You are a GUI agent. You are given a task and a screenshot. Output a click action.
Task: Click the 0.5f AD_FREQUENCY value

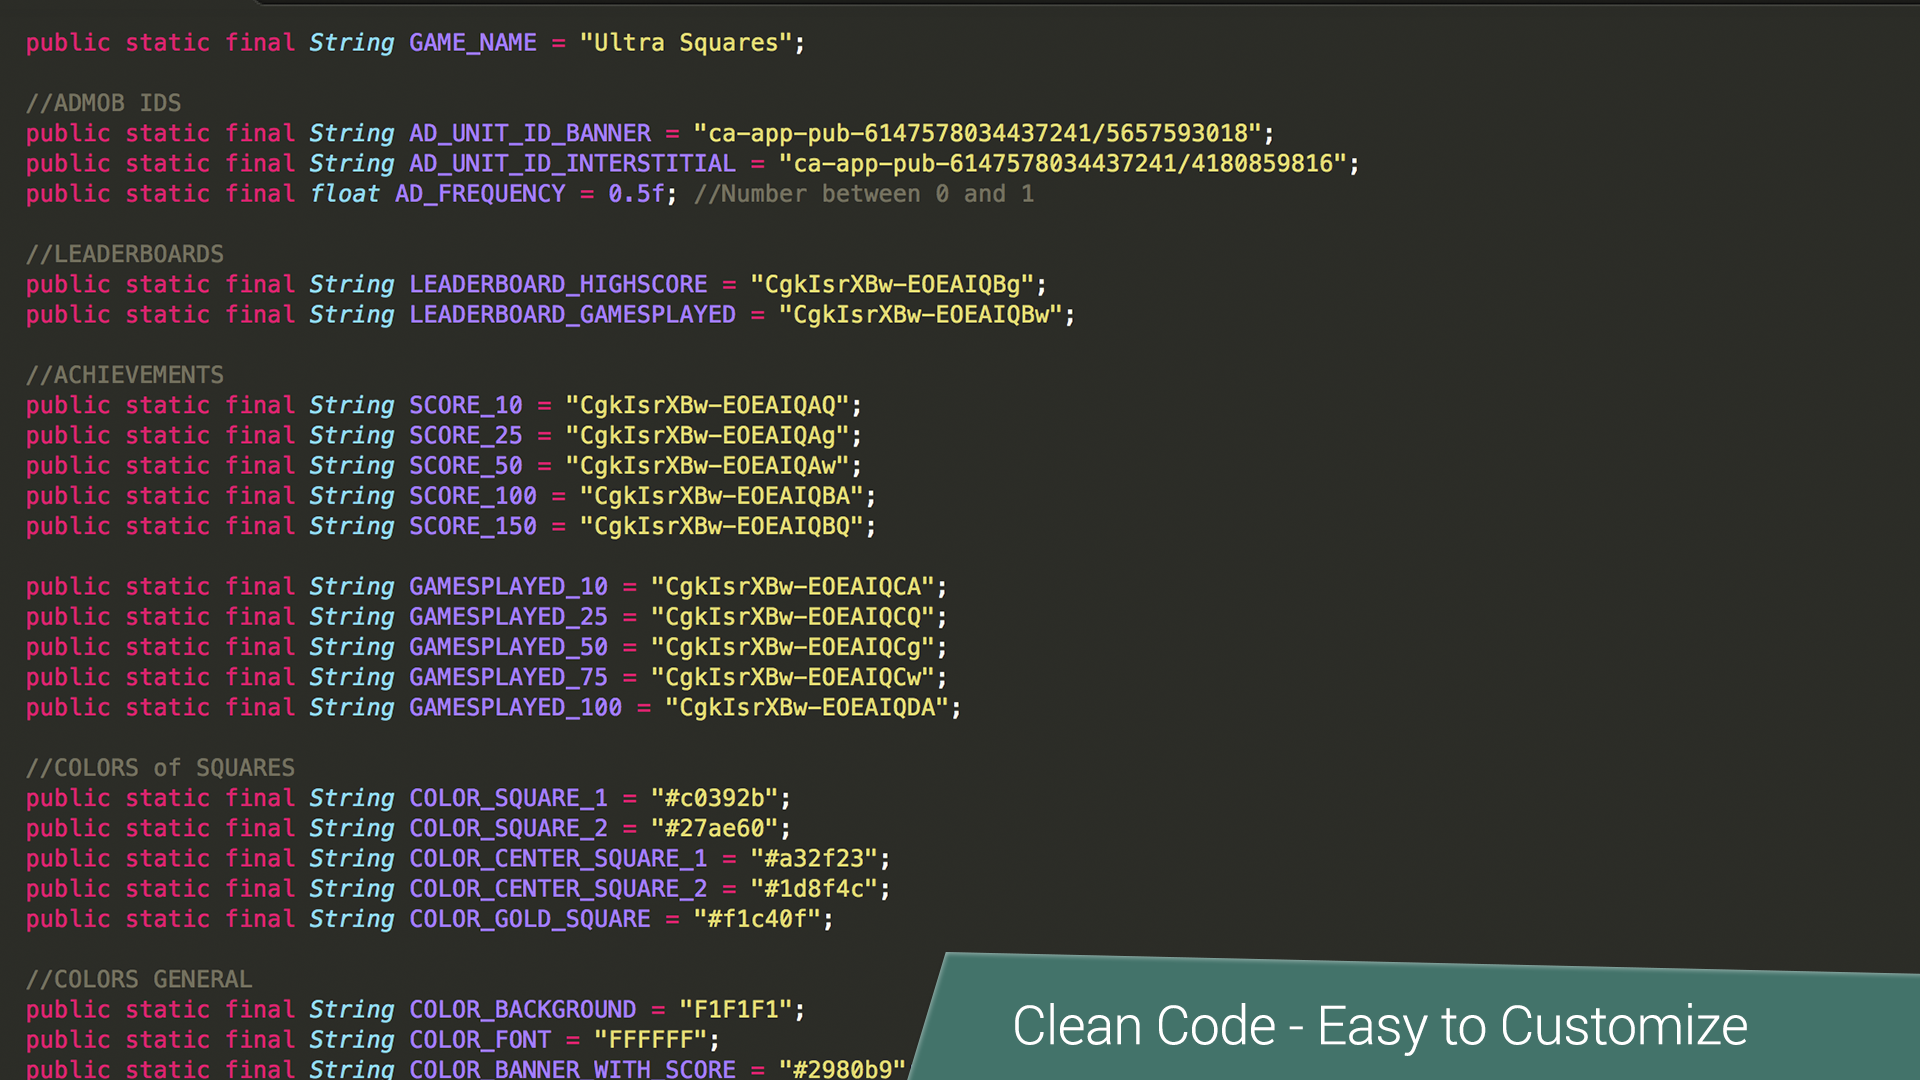(x=635, y=194)
